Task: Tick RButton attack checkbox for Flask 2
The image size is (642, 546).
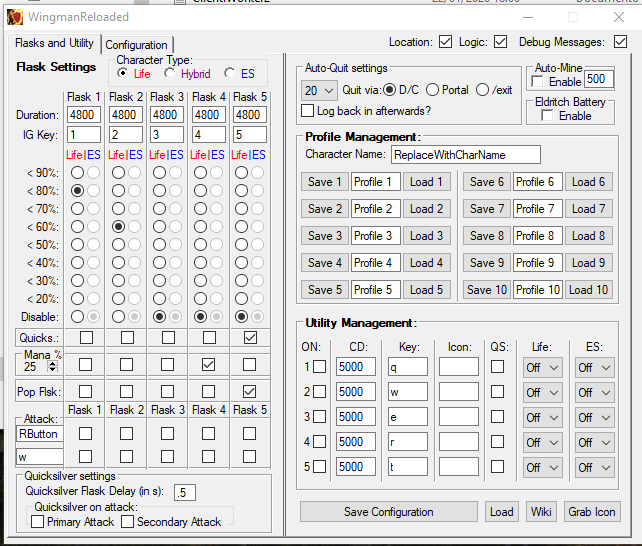Action: [x=126, y=433]
